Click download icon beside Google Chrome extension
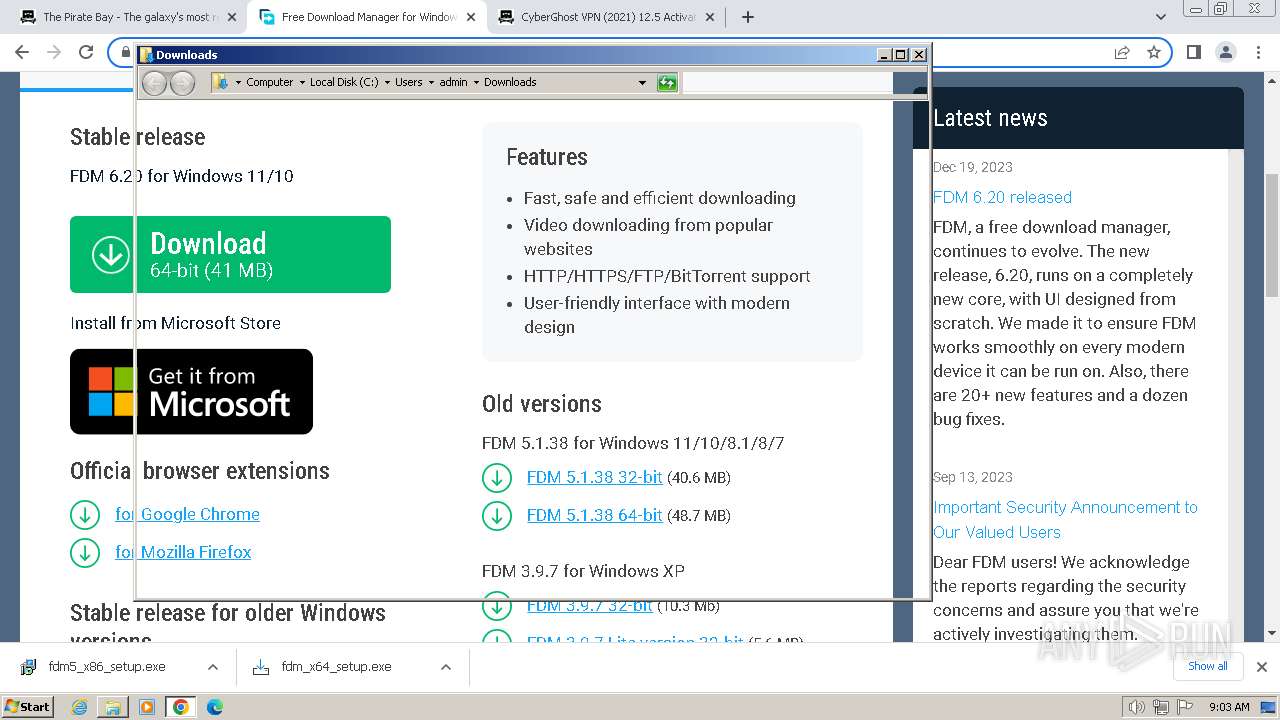The width and height of the screenshot is (1280, 720). click(85, 515)
